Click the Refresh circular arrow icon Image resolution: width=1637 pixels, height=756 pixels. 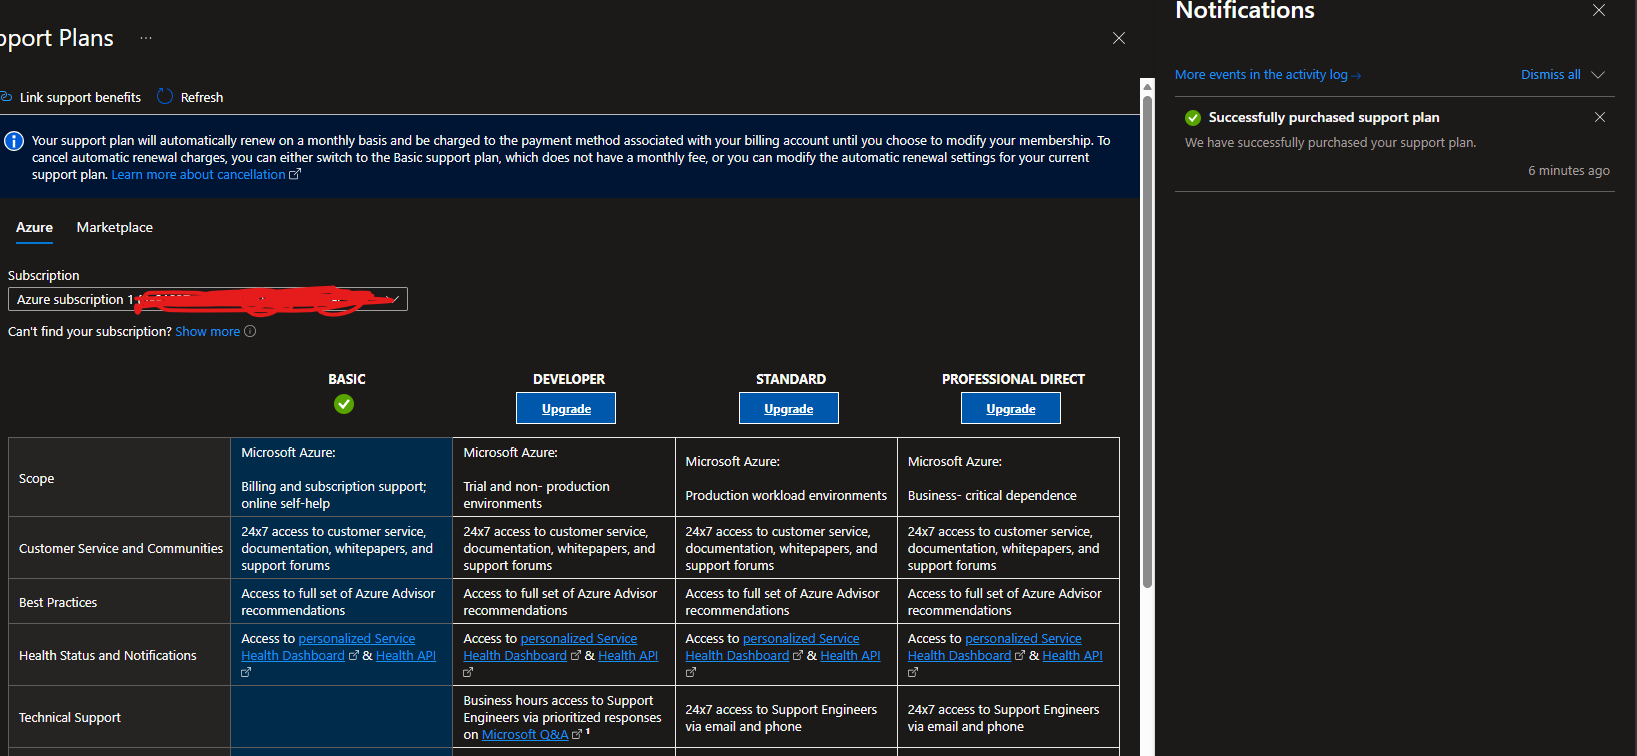point(165,97)
